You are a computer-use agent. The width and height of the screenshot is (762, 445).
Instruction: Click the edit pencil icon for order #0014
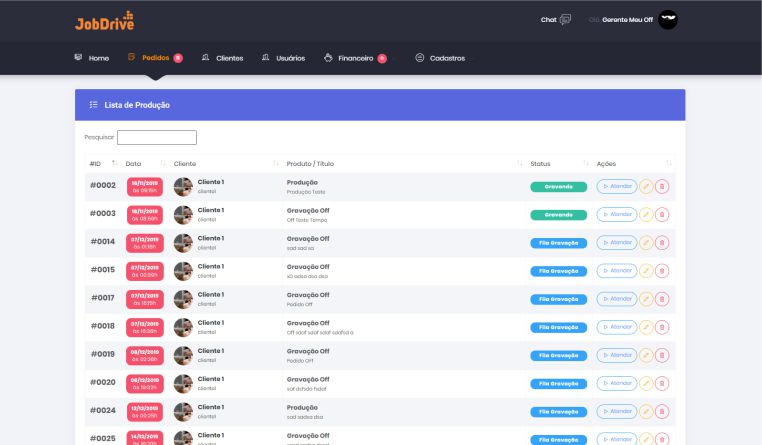click(646, 242)
